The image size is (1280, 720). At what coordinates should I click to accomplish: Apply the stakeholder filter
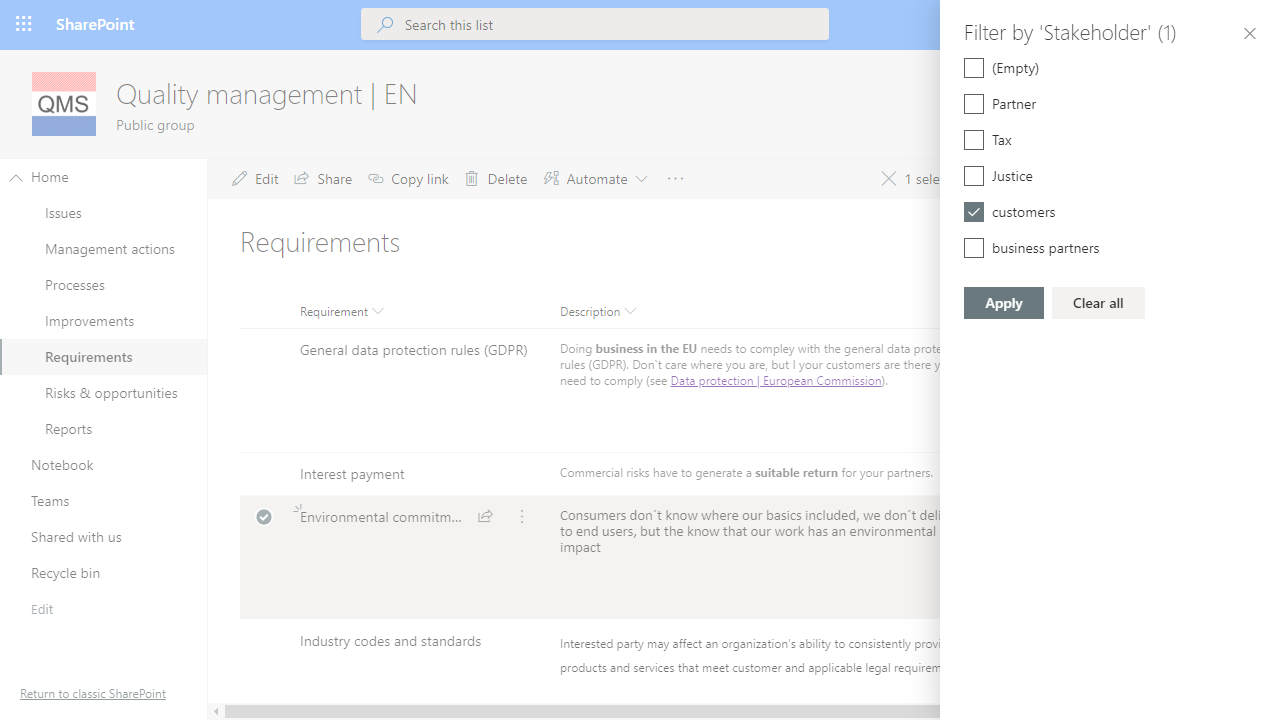[1003, 302]
